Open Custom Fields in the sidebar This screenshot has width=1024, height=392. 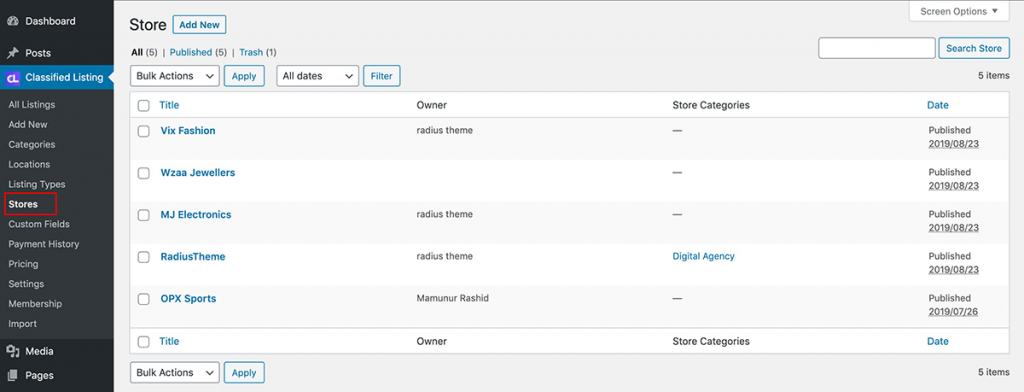[39, 224]
